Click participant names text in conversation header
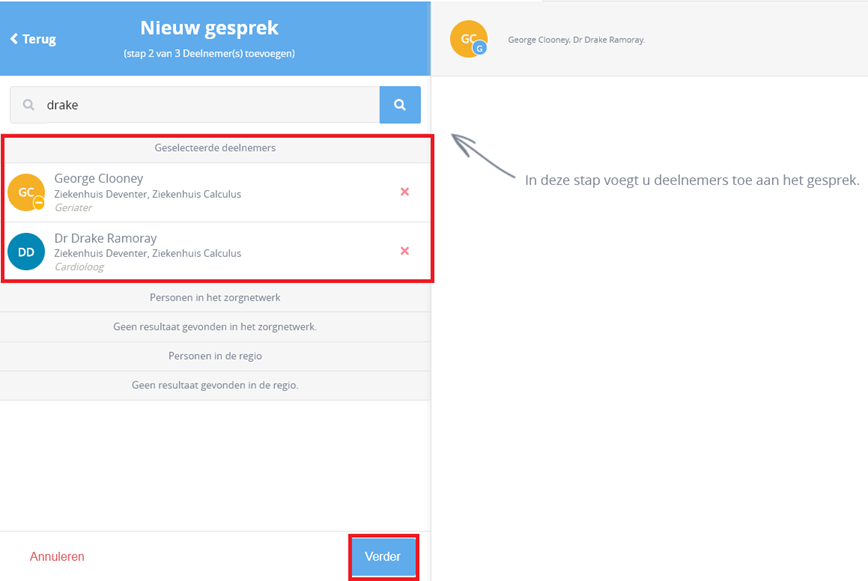Screen dimensions: 868x581 point(576,40)
